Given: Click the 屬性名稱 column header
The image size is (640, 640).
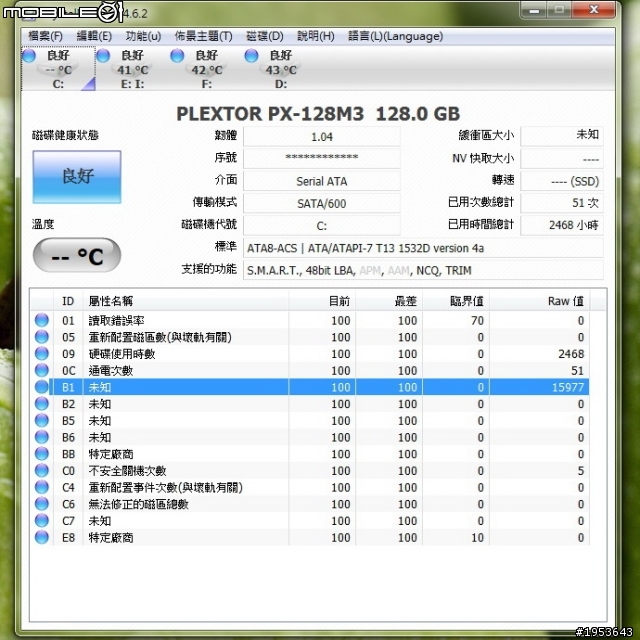Looking at the screenshot, I should click(186, 301).
